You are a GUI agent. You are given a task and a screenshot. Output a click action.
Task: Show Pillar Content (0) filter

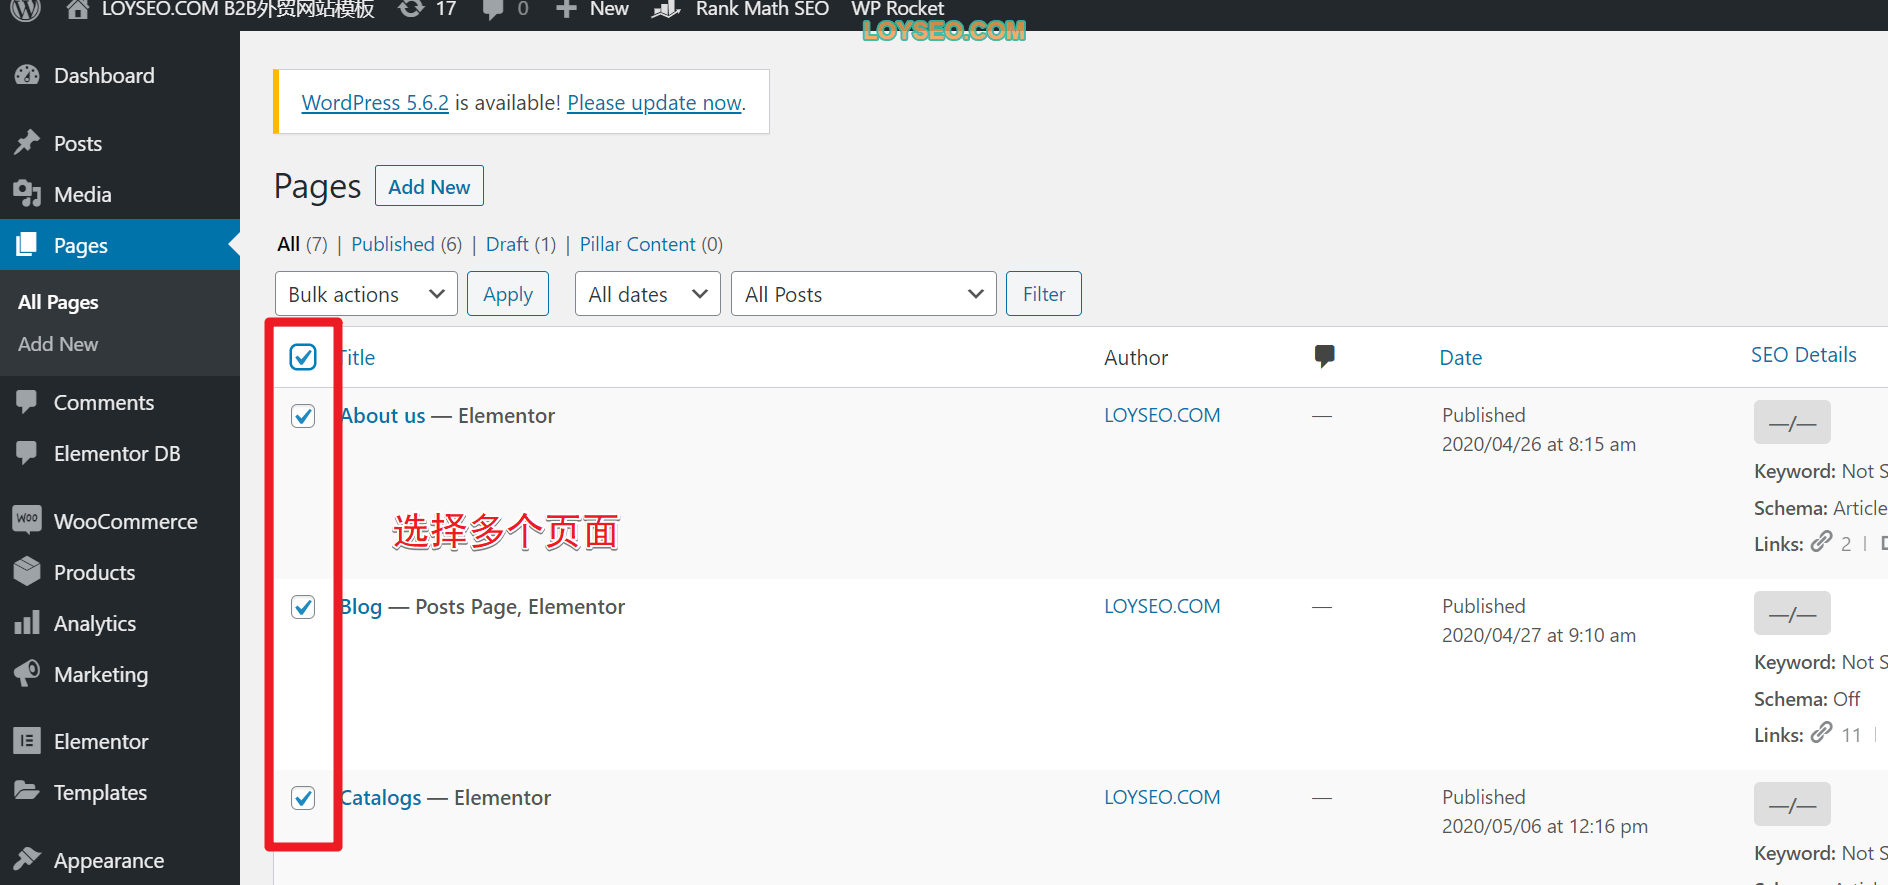coord(651,244)
